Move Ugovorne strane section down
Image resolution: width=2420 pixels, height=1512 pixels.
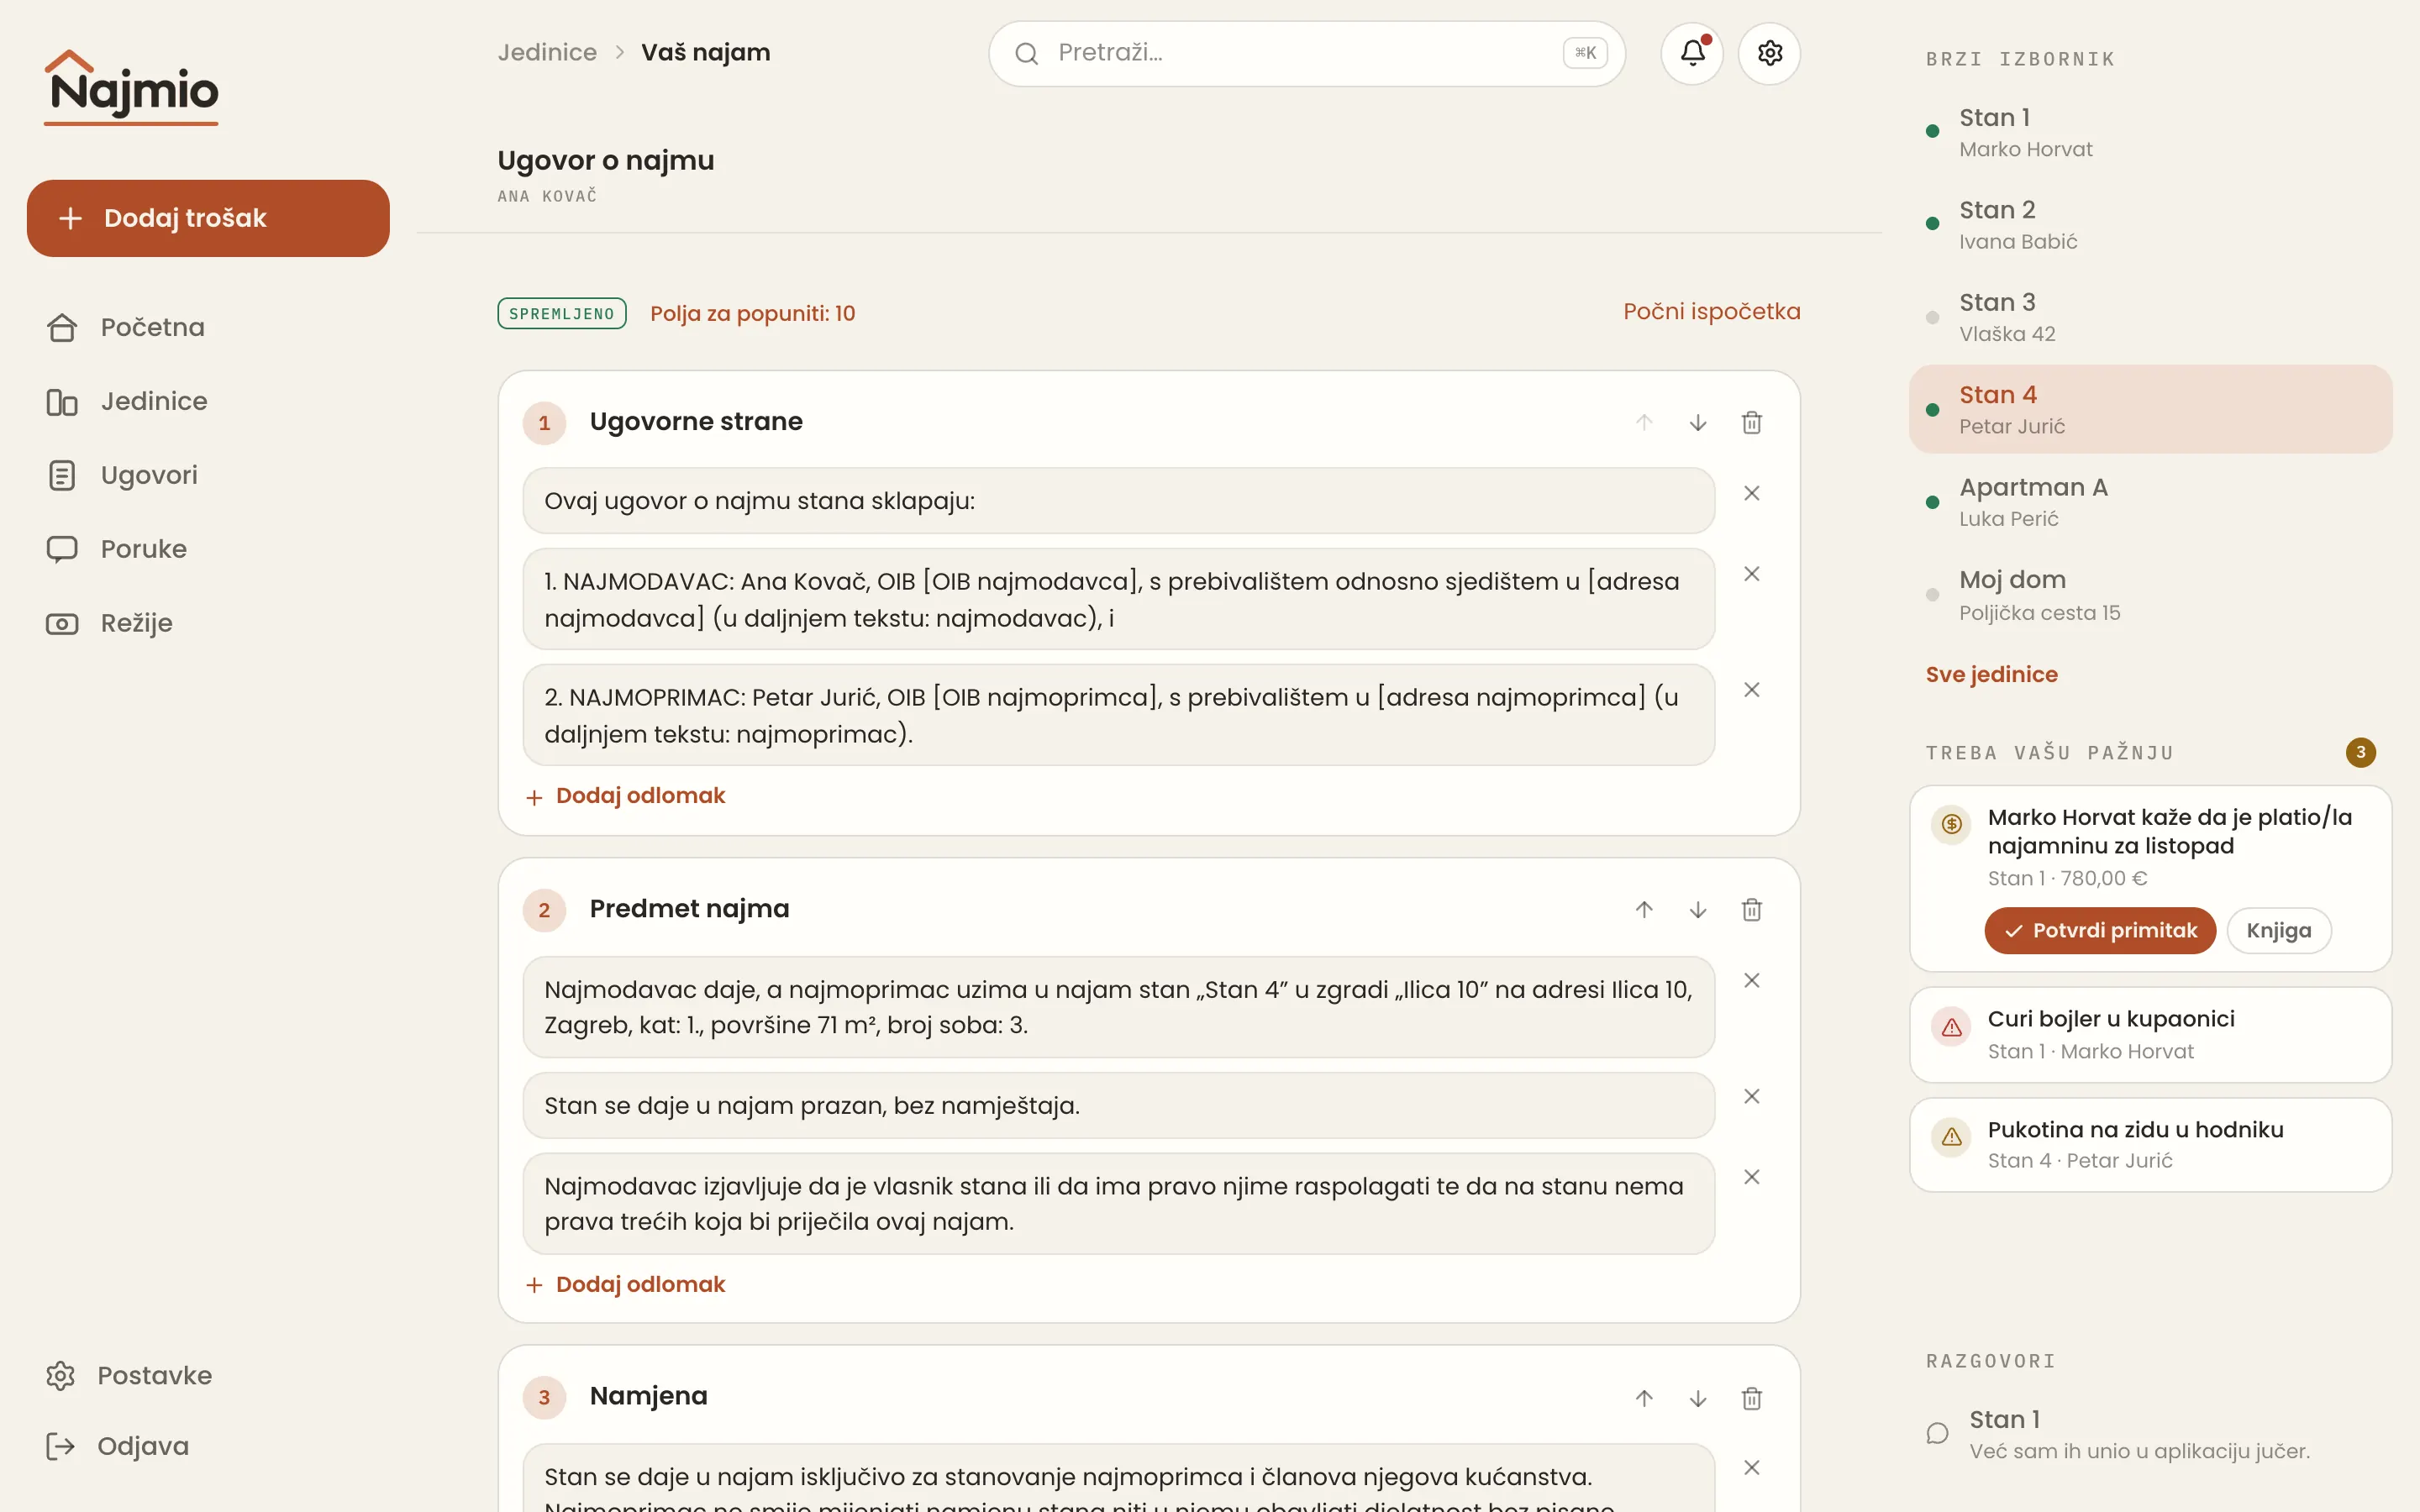1697,423
